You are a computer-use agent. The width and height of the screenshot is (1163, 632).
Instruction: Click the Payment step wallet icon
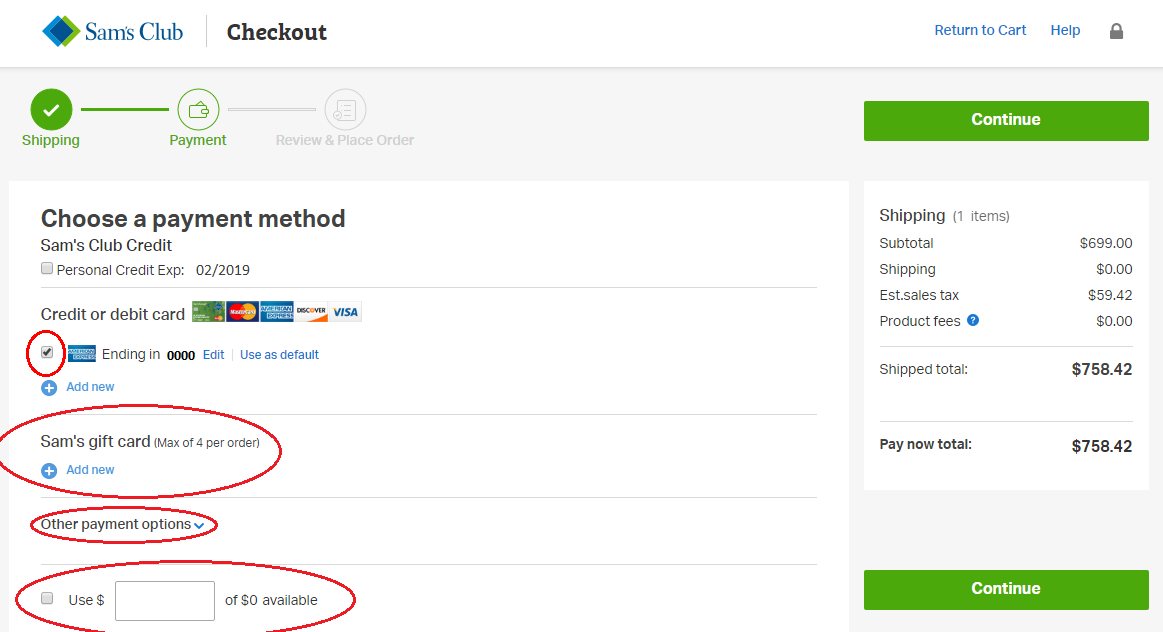[x=198, y=110]
